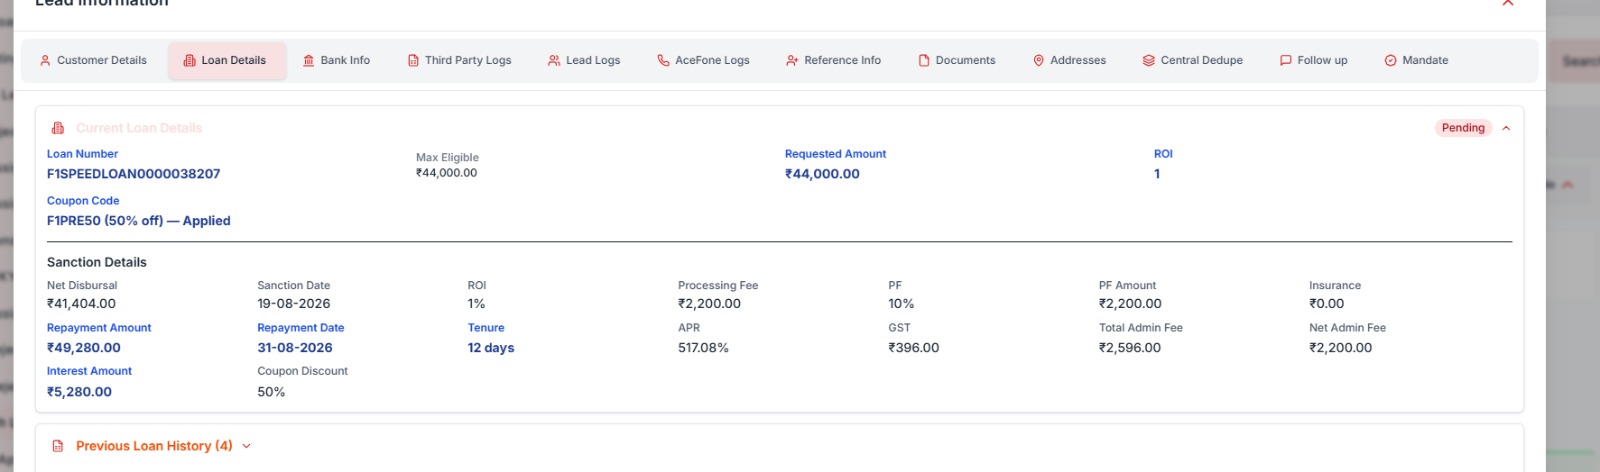
Task: Click the Loan Number label
Action: (x=82, y=154)
